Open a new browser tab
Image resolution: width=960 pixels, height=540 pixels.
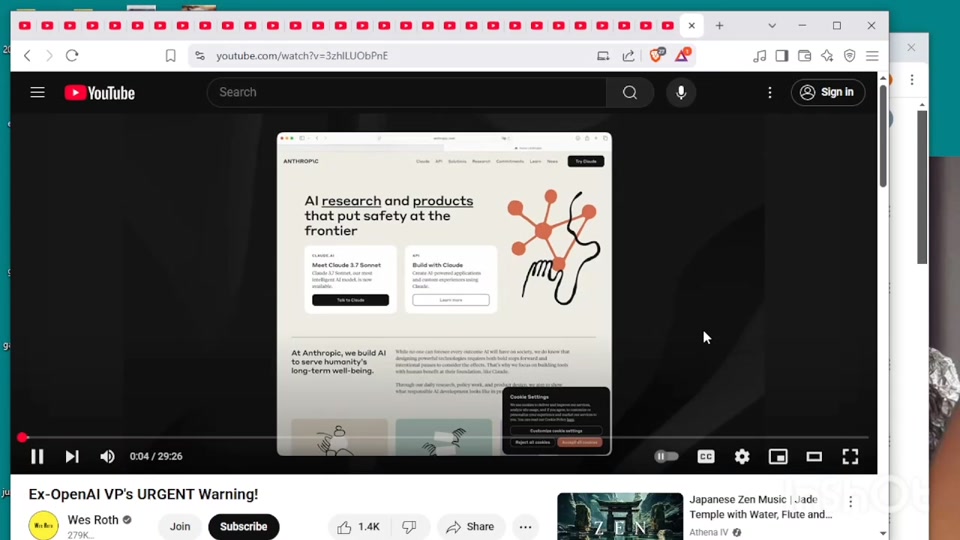[719, 25]
